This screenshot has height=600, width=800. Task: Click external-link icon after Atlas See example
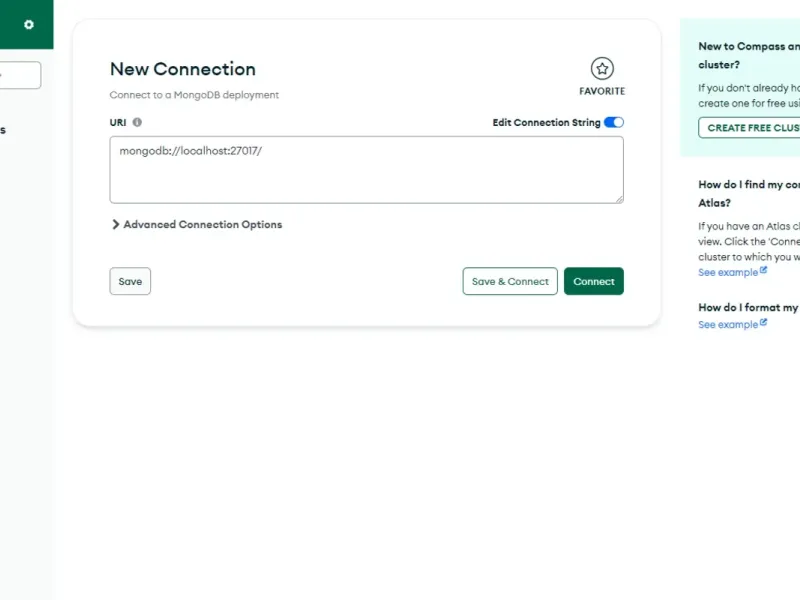(x=763, y=270)
